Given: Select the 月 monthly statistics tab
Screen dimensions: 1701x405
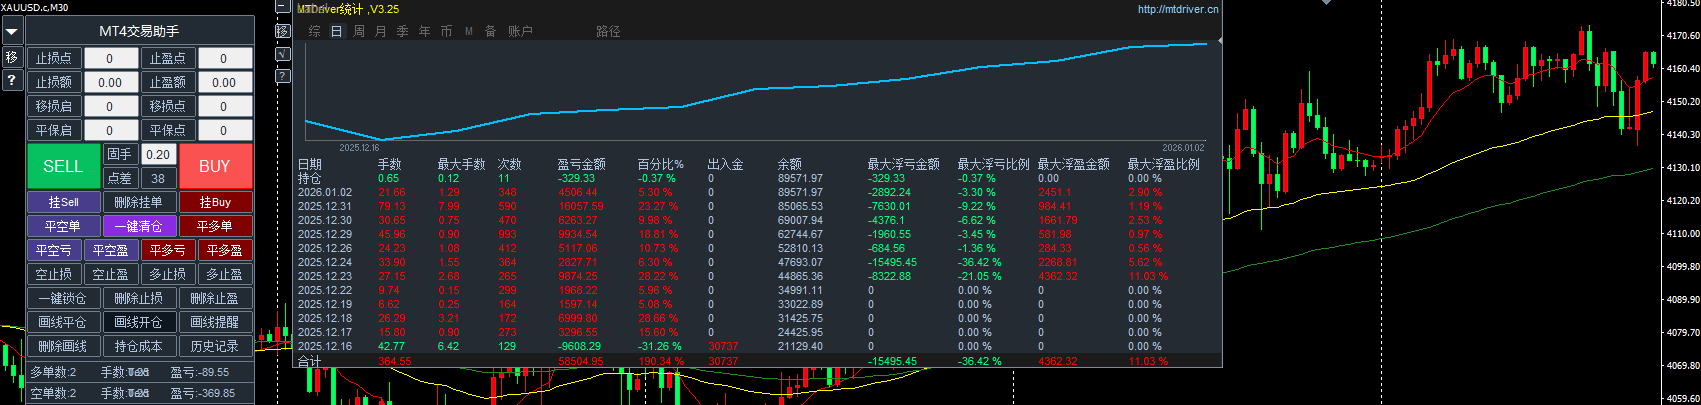Looking at the screenshot, I should [x=381, y=31].
